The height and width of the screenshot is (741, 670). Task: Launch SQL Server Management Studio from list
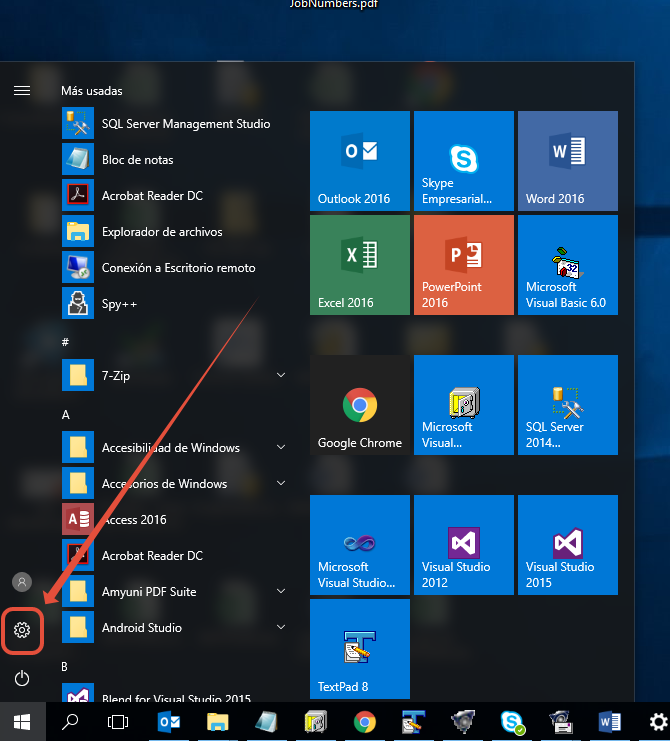click(x=176, y=124)
